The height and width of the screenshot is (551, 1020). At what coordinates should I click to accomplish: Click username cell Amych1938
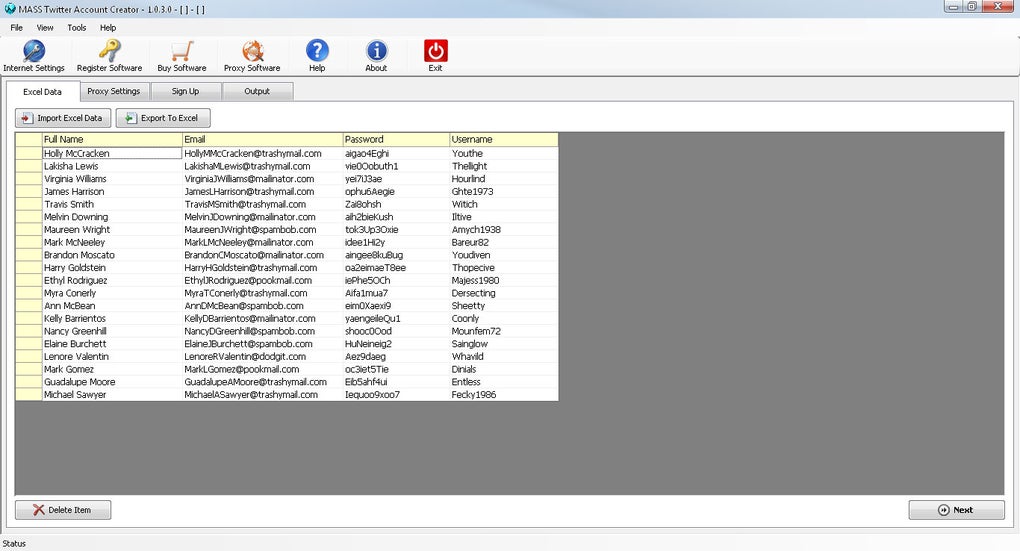click(x=503, y=230)
